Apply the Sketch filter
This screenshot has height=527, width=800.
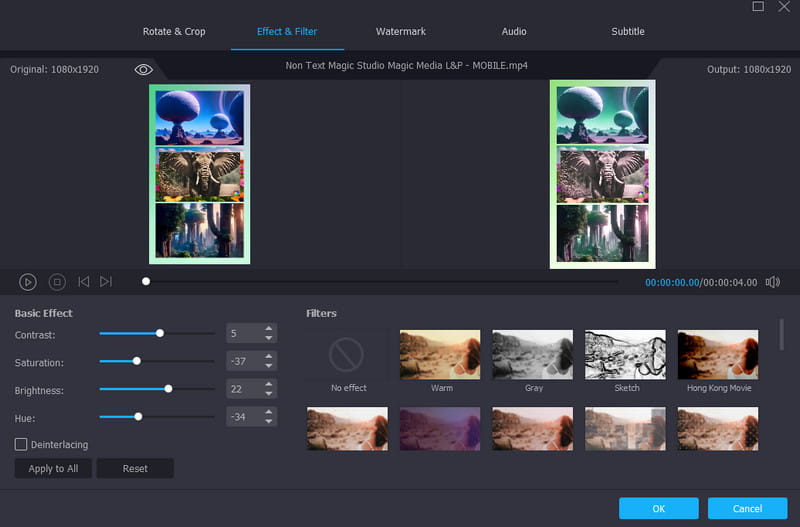(x=625, y=355)
